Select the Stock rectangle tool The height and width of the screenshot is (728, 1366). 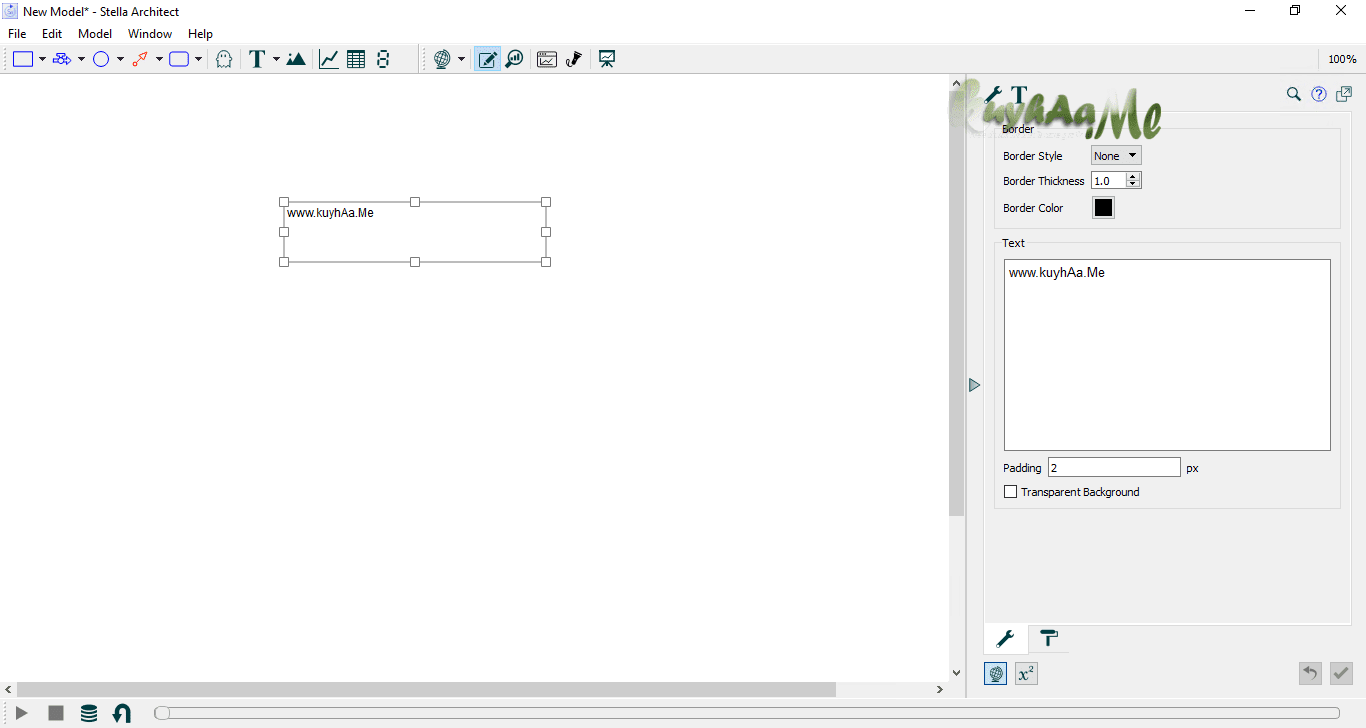click(x=23, y=60)
